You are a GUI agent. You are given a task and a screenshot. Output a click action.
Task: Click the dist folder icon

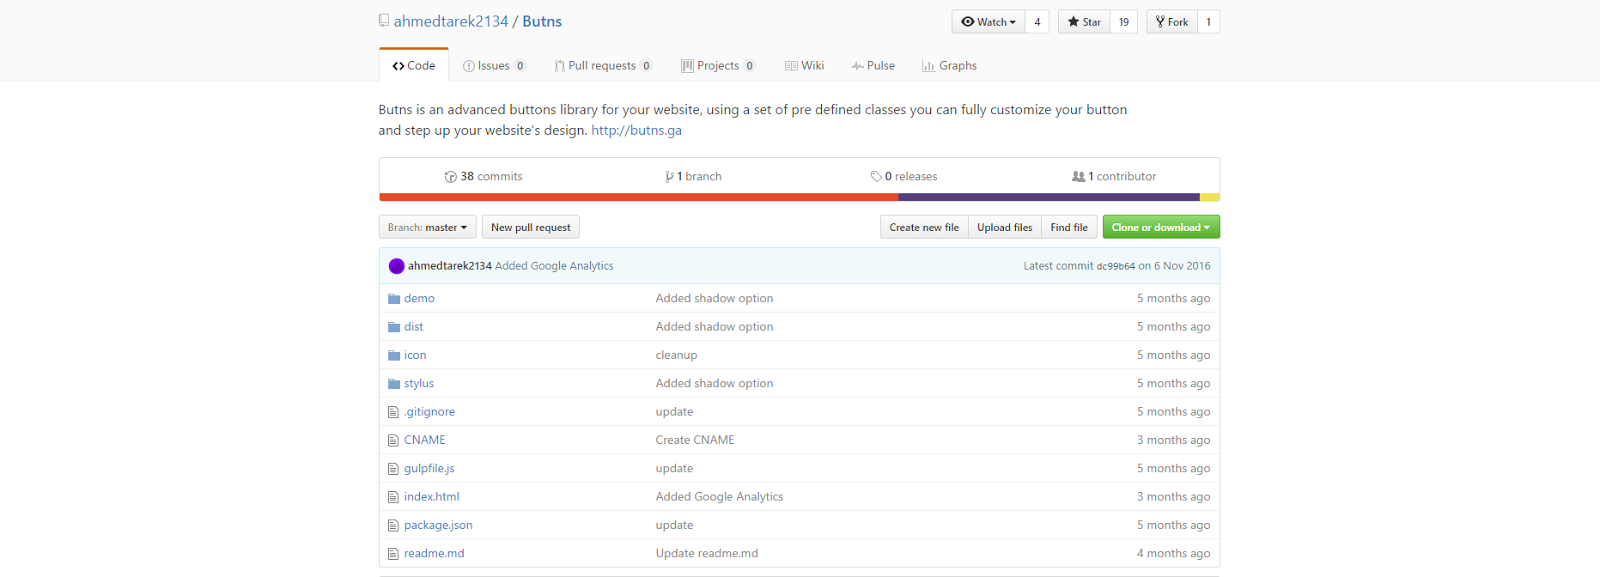point(394,327)
